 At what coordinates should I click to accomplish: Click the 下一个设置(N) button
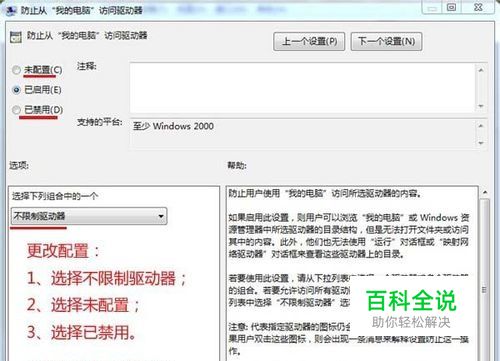click(x=386, y=42)
